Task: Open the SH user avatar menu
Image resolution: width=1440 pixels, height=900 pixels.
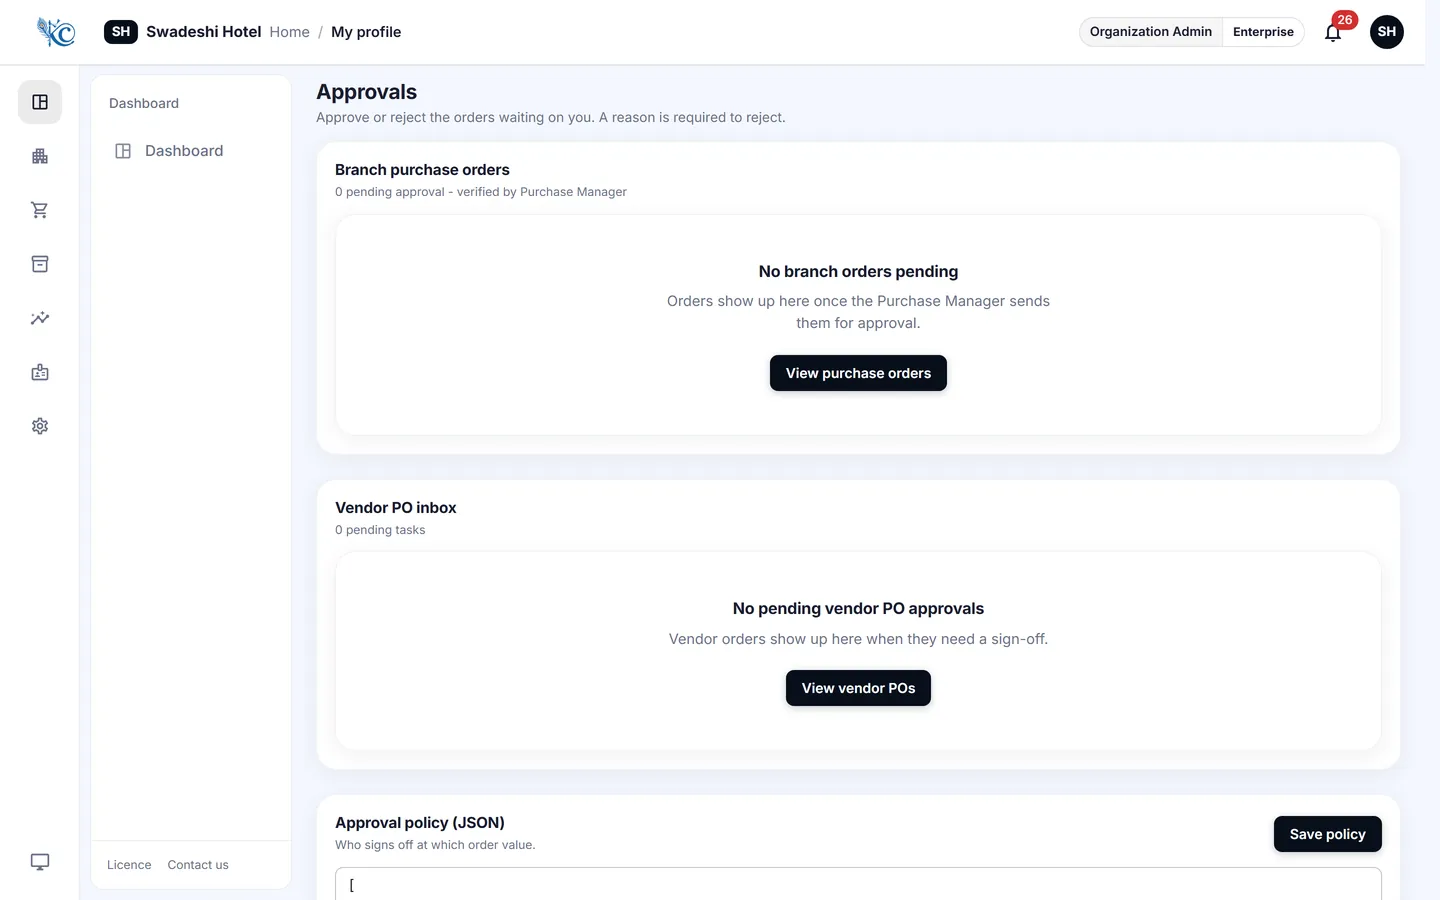Action: [1387, 32]
